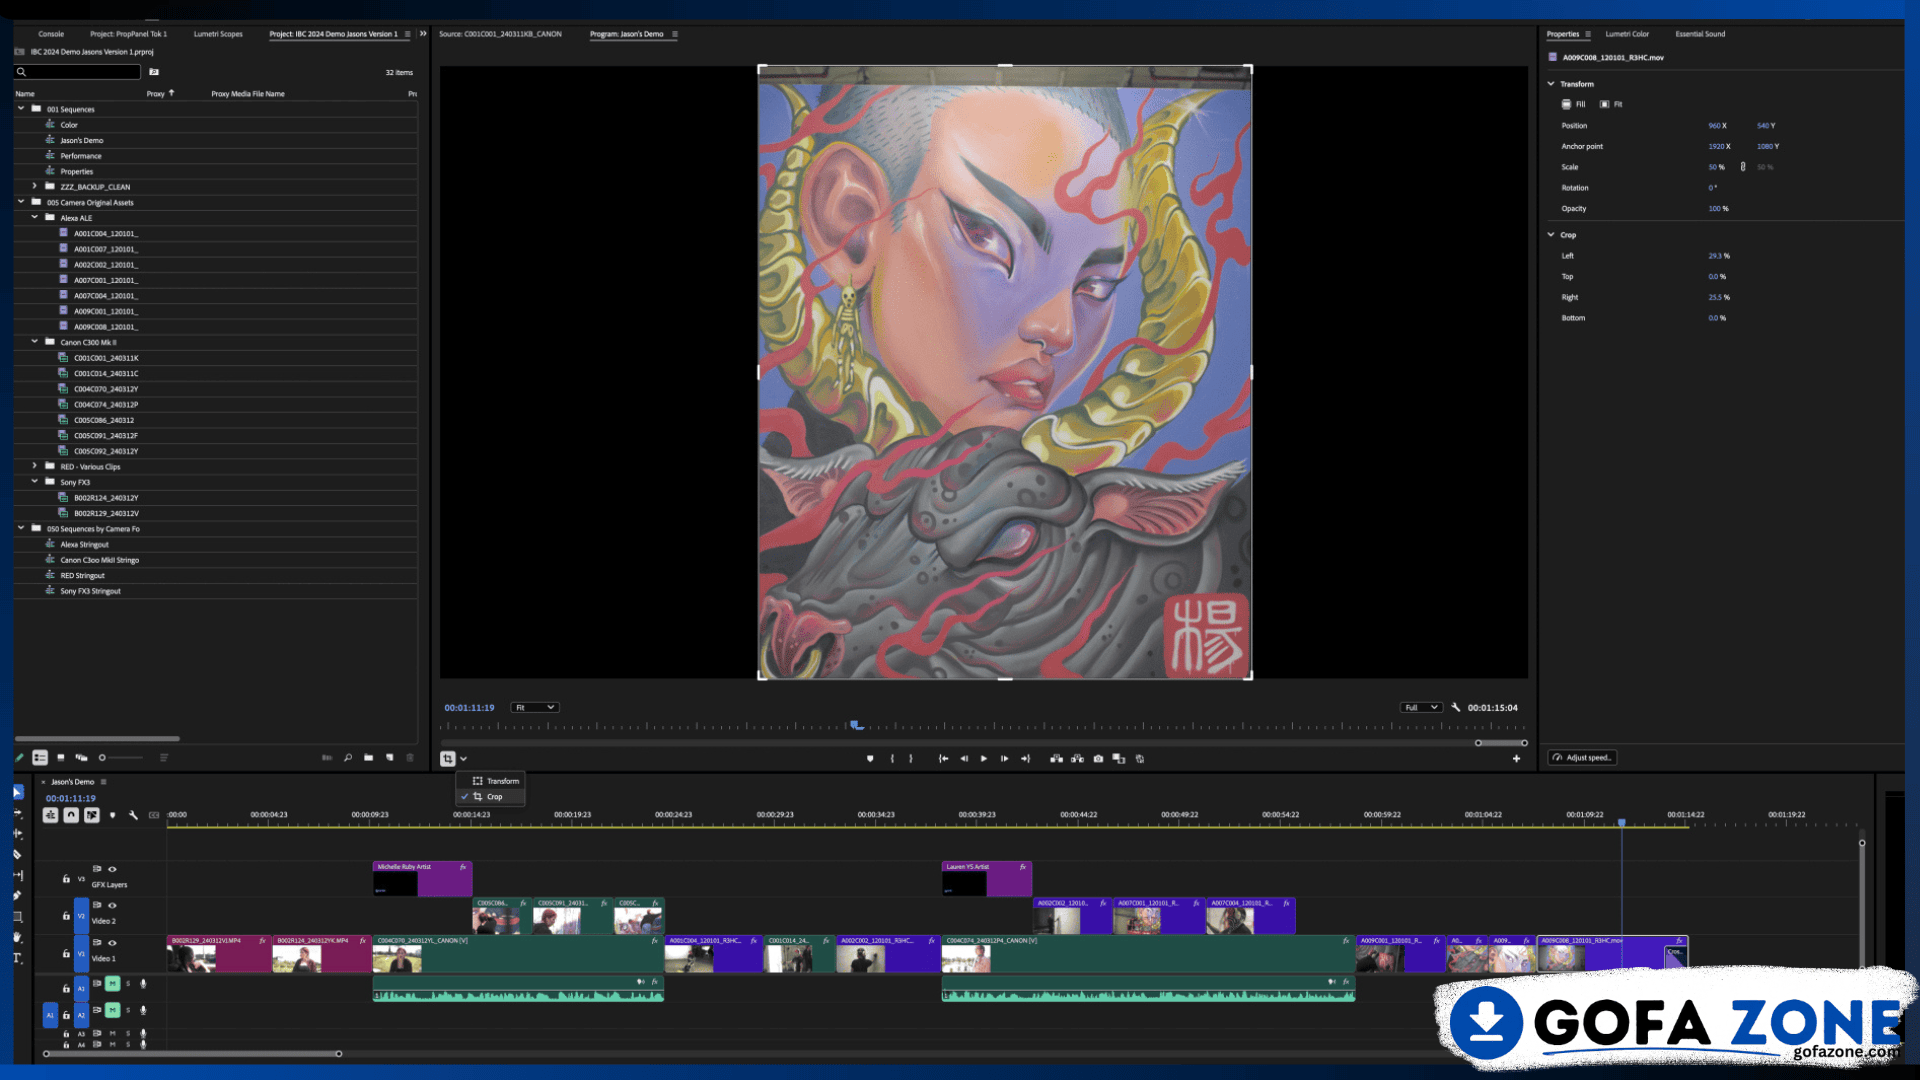Step forward one frame in Program monitor

pos(1005,759)
